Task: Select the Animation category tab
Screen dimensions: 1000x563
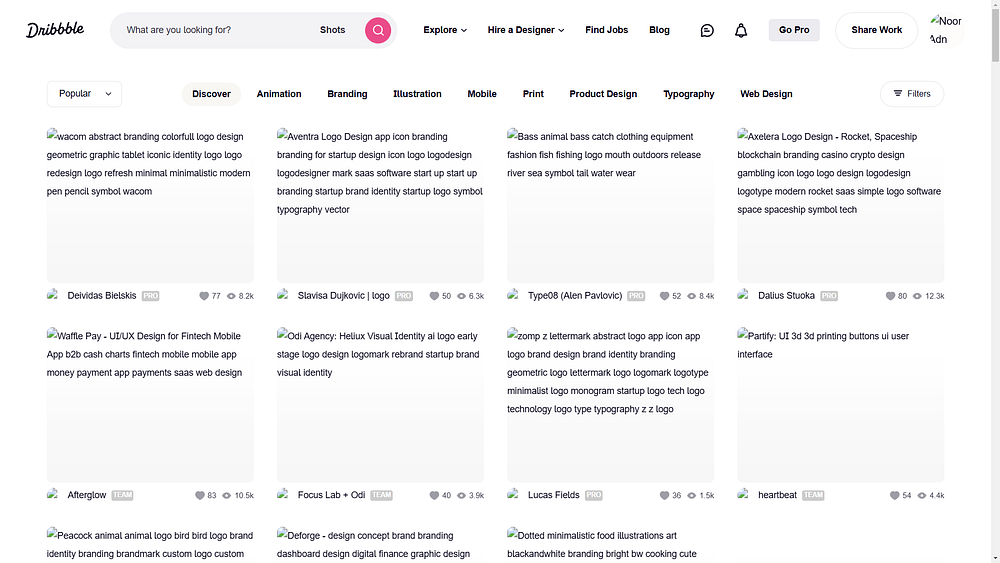Action: click(279, 94)
